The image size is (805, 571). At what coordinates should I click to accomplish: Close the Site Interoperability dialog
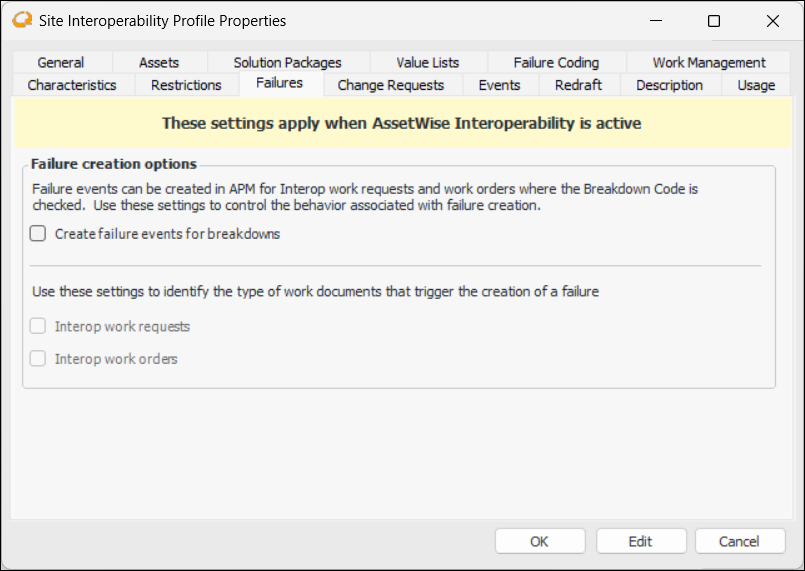coord(772,21)
